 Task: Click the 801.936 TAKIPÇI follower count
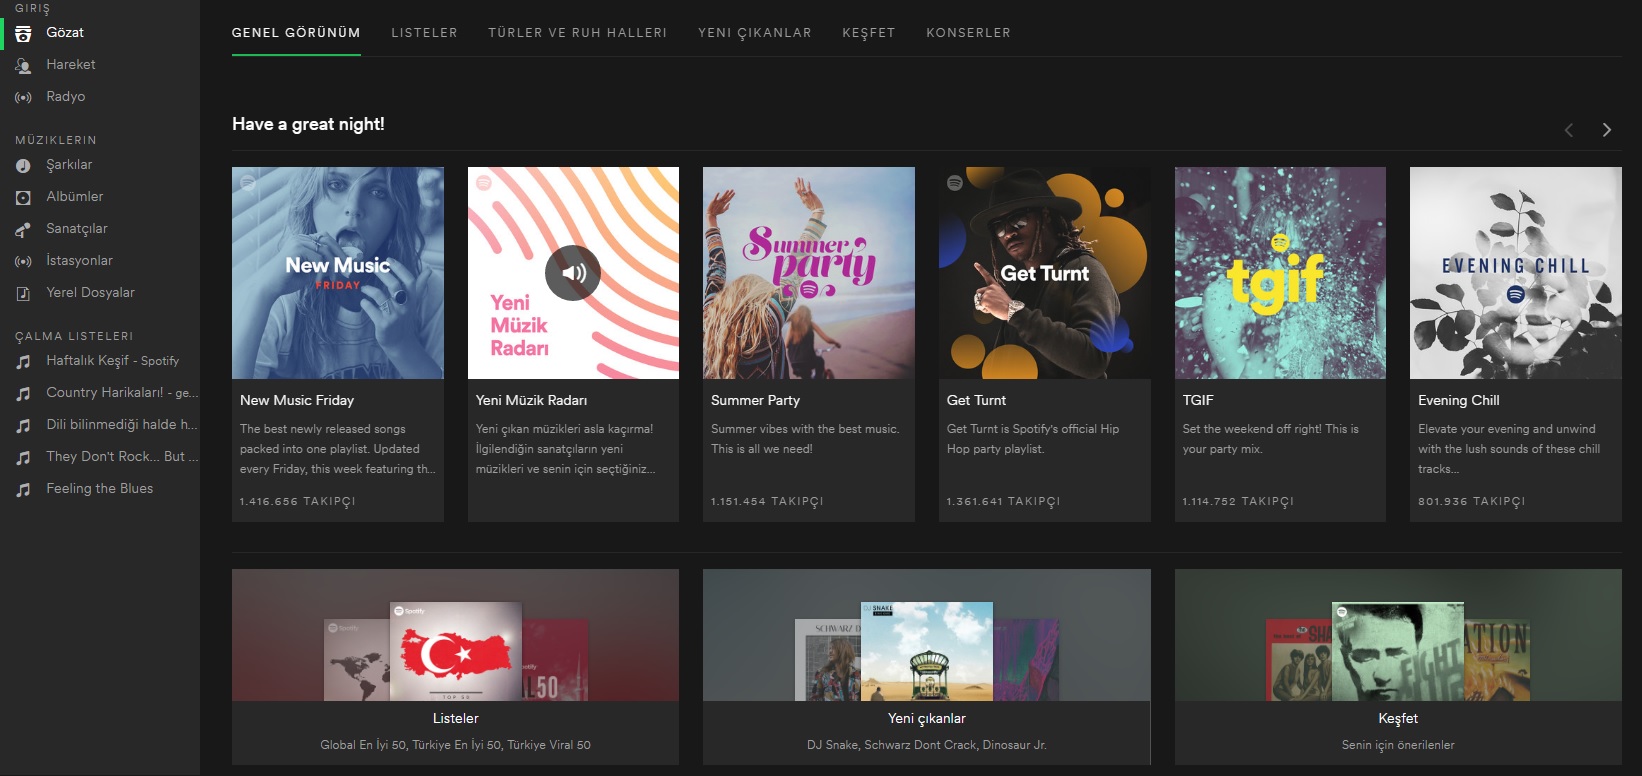point(1471,501)
